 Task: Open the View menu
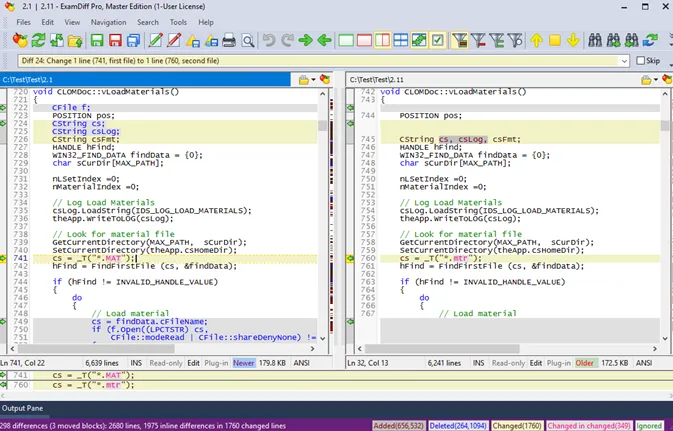pos(72,22)
